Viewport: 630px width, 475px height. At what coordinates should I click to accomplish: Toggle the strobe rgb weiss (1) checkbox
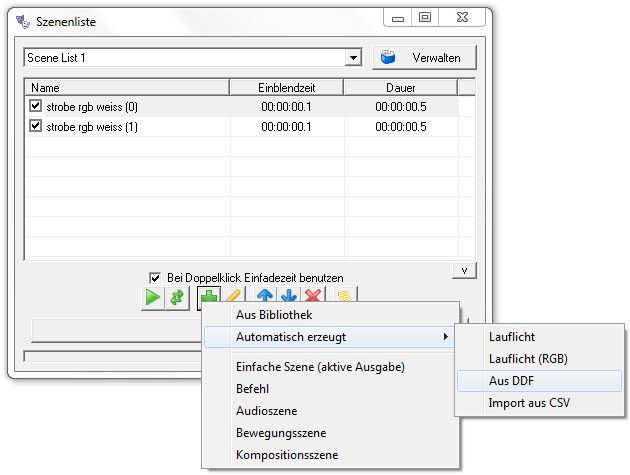(36, 127)
